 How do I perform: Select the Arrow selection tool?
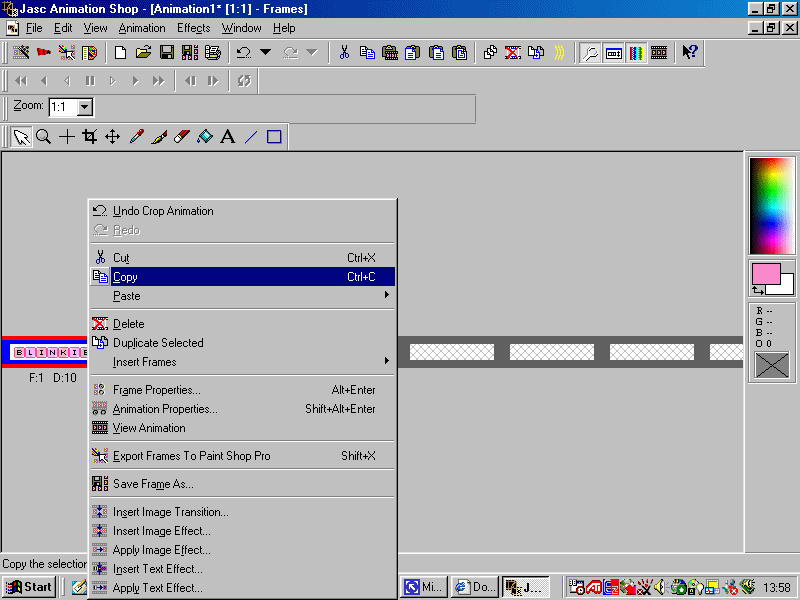click(21, 137)
